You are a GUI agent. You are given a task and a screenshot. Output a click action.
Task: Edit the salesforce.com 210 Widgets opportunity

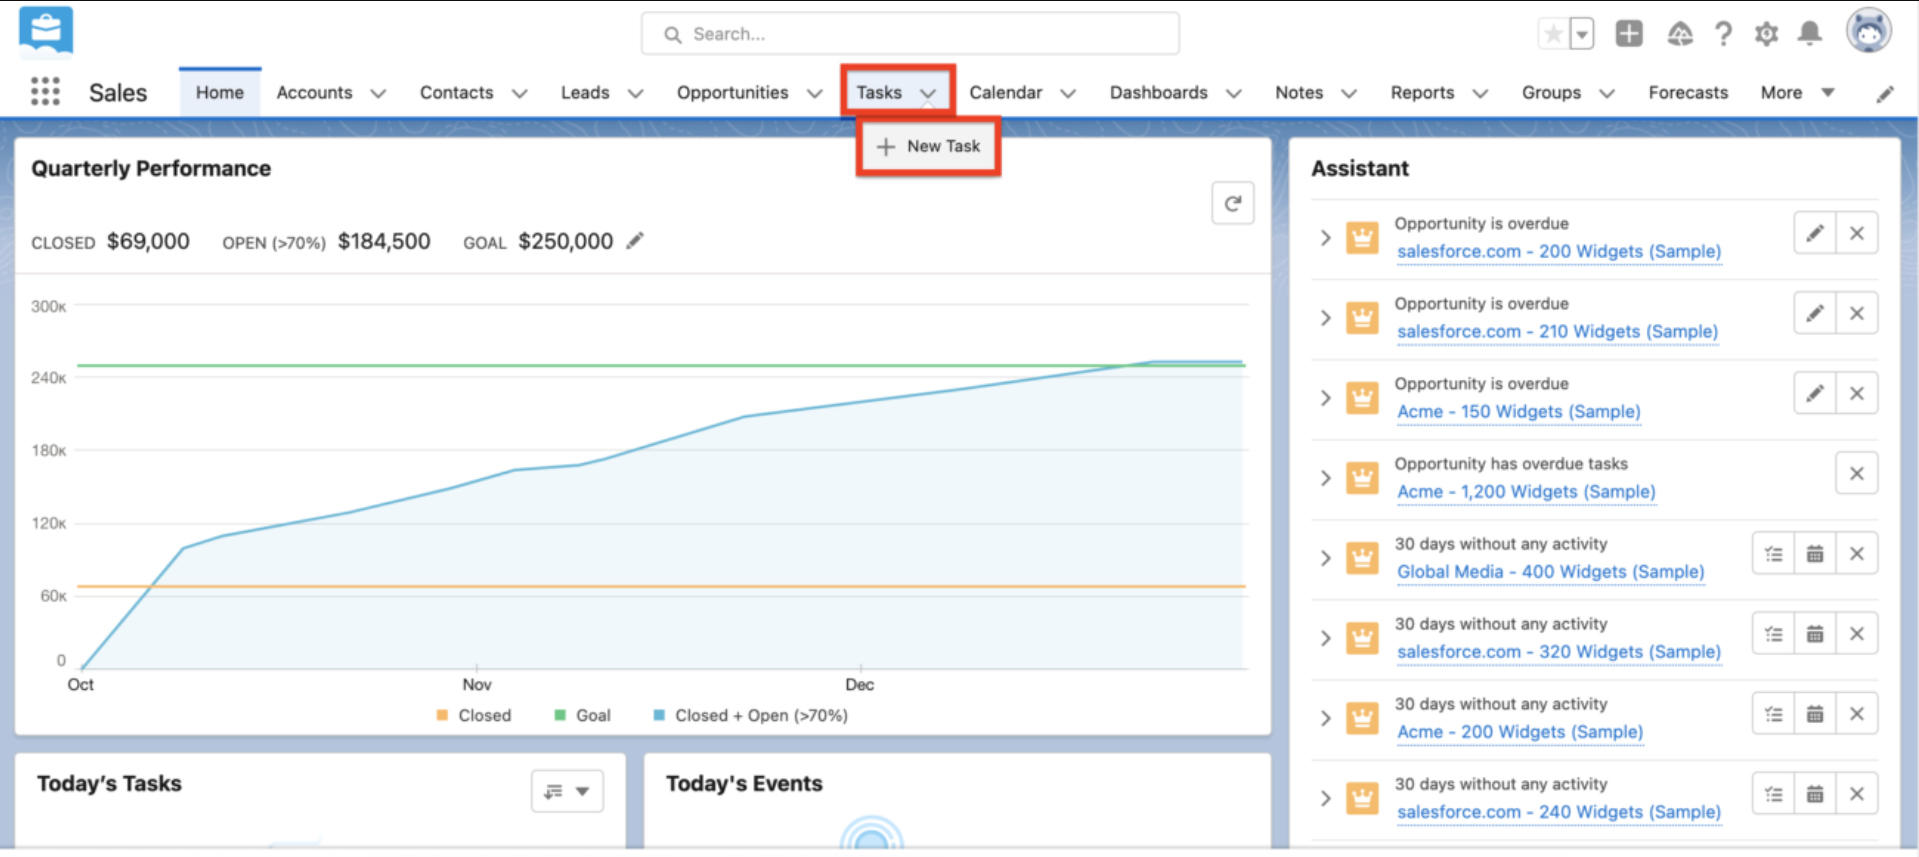pyautogui.click(x=1815, y=313)
